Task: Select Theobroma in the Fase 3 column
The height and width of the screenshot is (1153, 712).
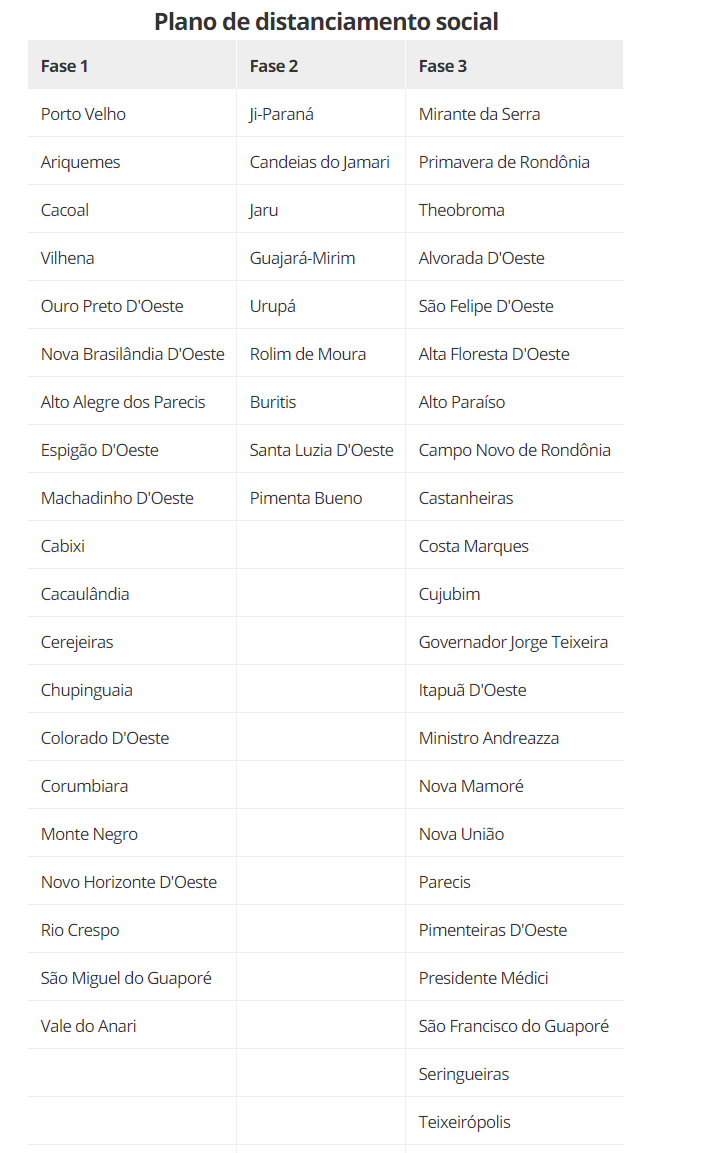Action: pos(462,210)
